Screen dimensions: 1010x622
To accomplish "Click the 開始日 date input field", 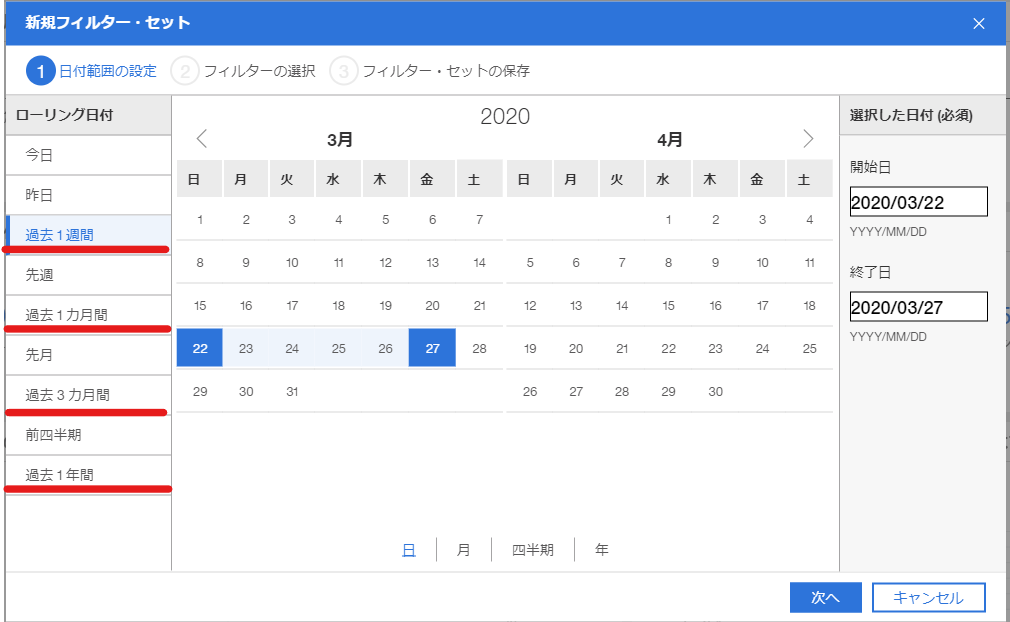I will point(918,202).
